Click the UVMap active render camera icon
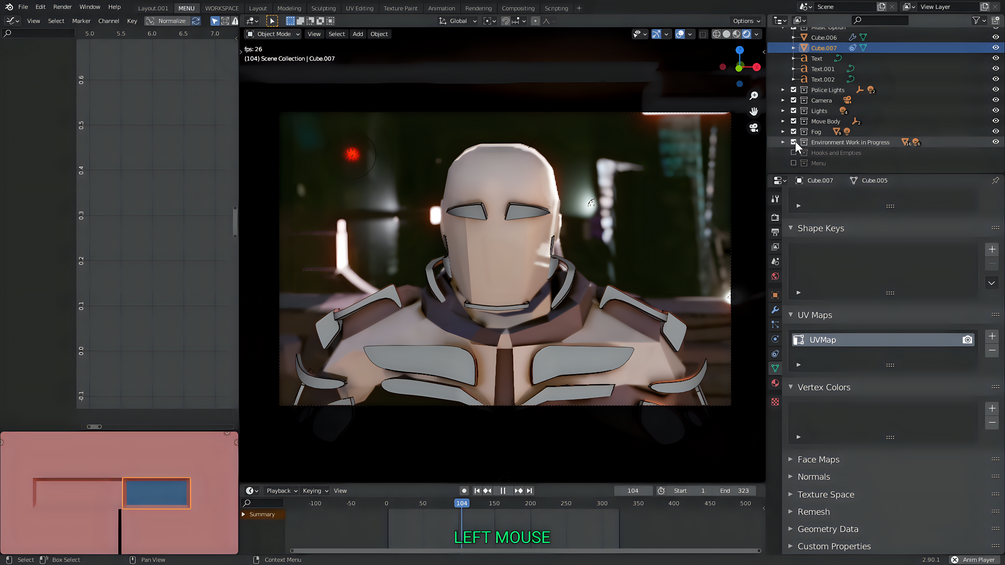Screen dimensions: 1005x565 [x=967, y=340]
